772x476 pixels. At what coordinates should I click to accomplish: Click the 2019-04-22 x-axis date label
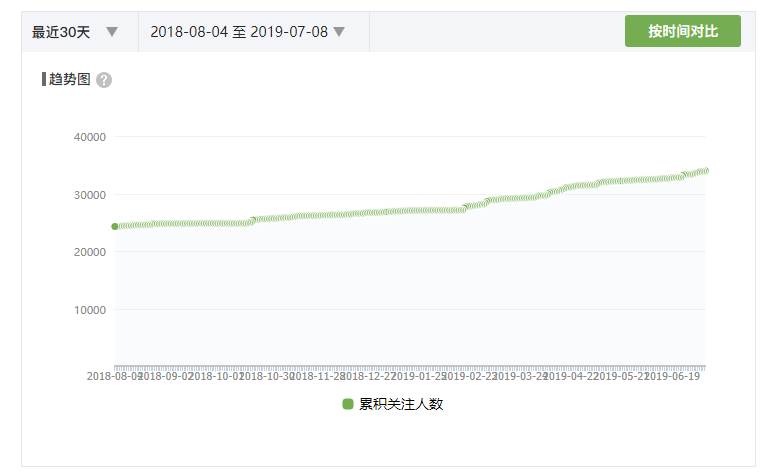[571, 377]
